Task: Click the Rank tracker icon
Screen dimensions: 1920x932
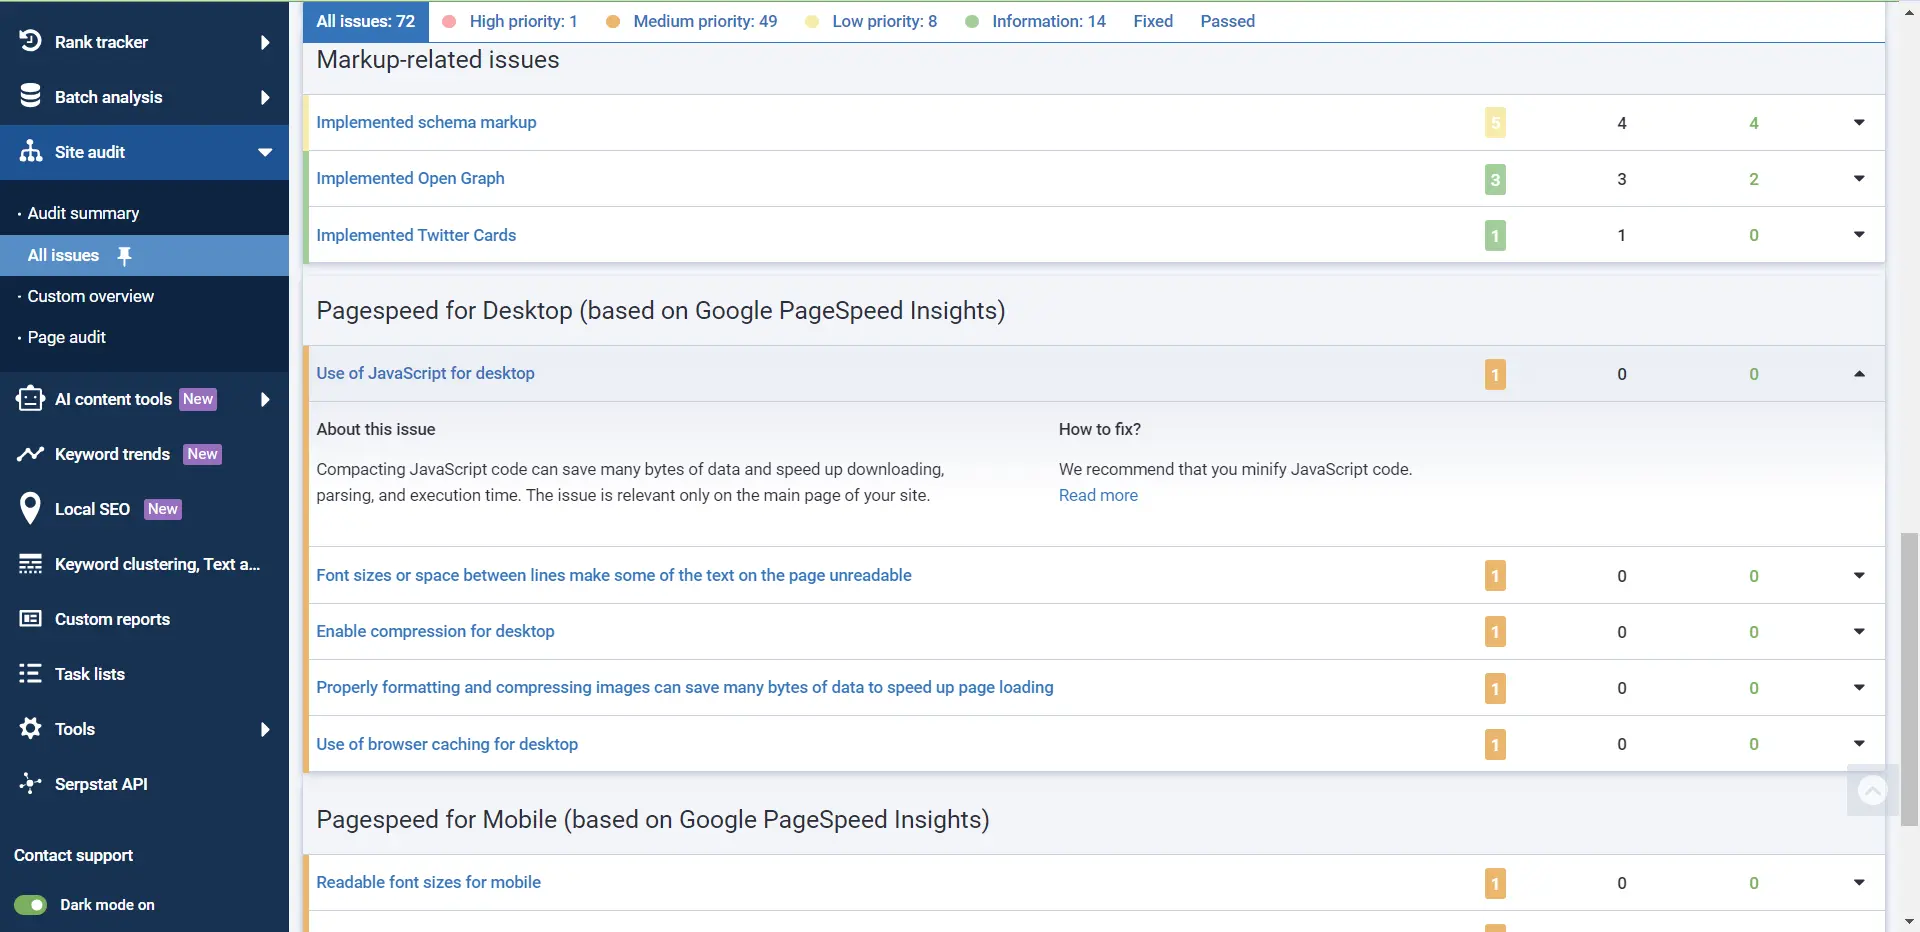Action: tap(30, 41)
